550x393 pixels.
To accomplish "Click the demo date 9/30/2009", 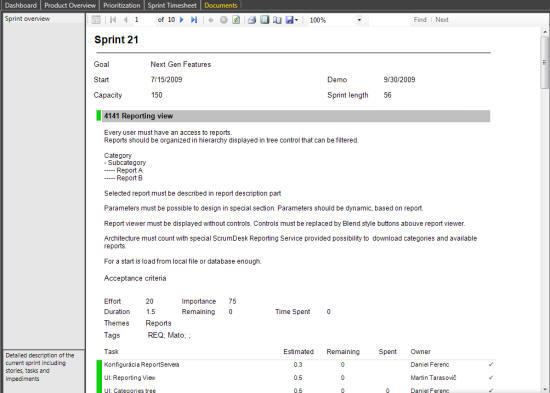I will pyautogui.click(x=399, y=79).
